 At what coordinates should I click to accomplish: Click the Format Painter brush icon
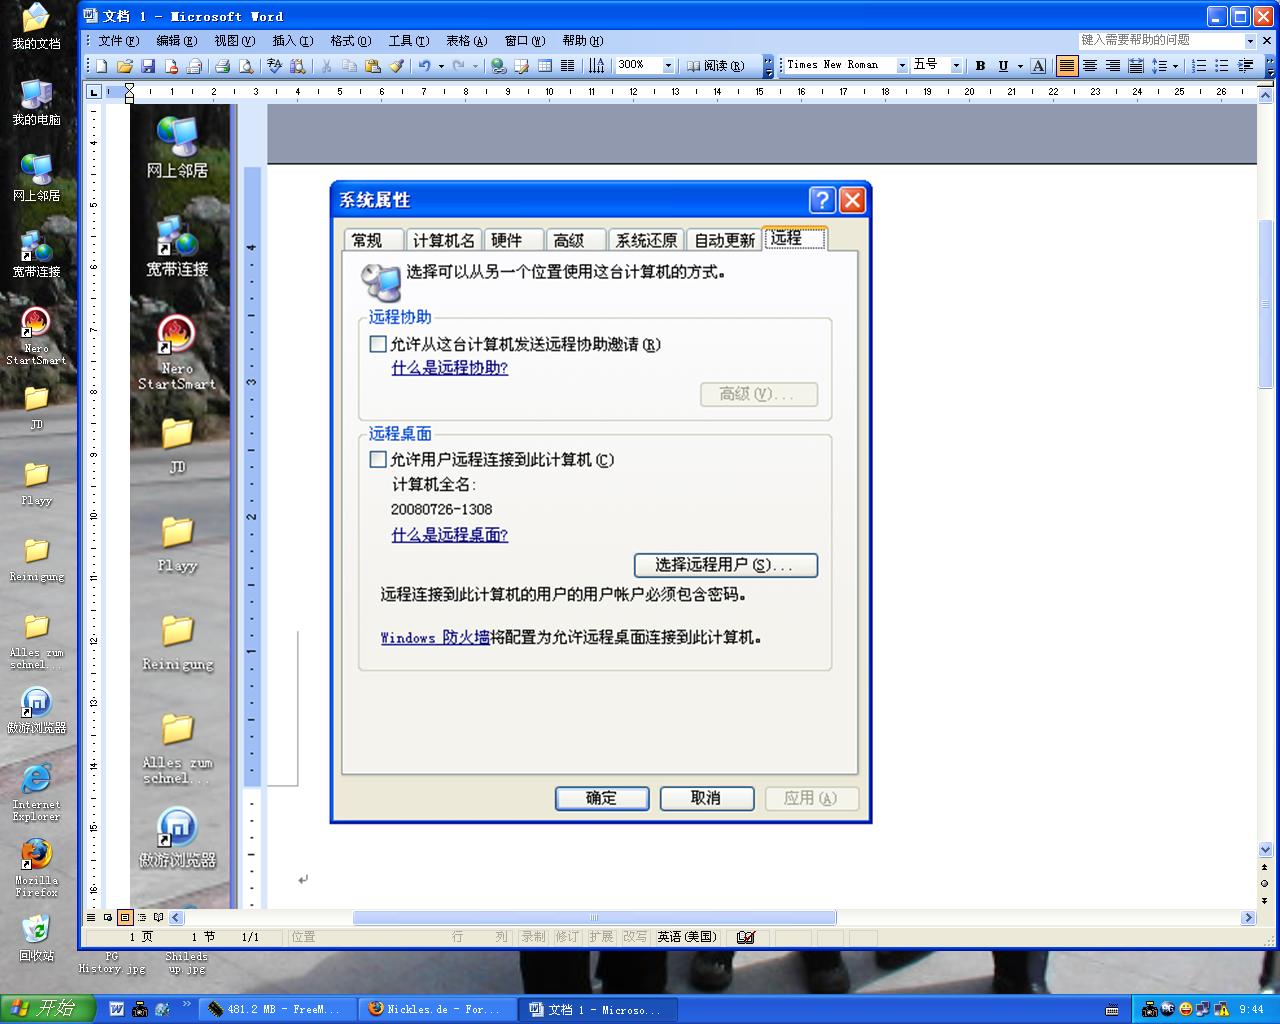click(x=396, y=66)
